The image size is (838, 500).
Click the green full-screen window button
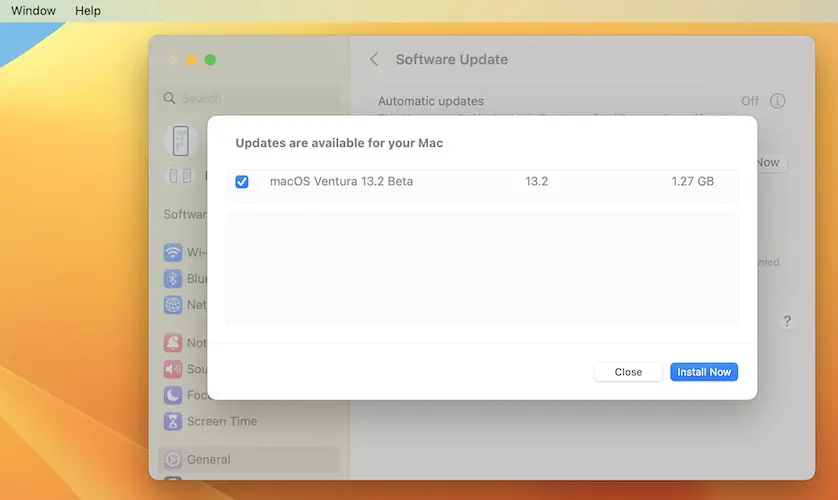210,60
